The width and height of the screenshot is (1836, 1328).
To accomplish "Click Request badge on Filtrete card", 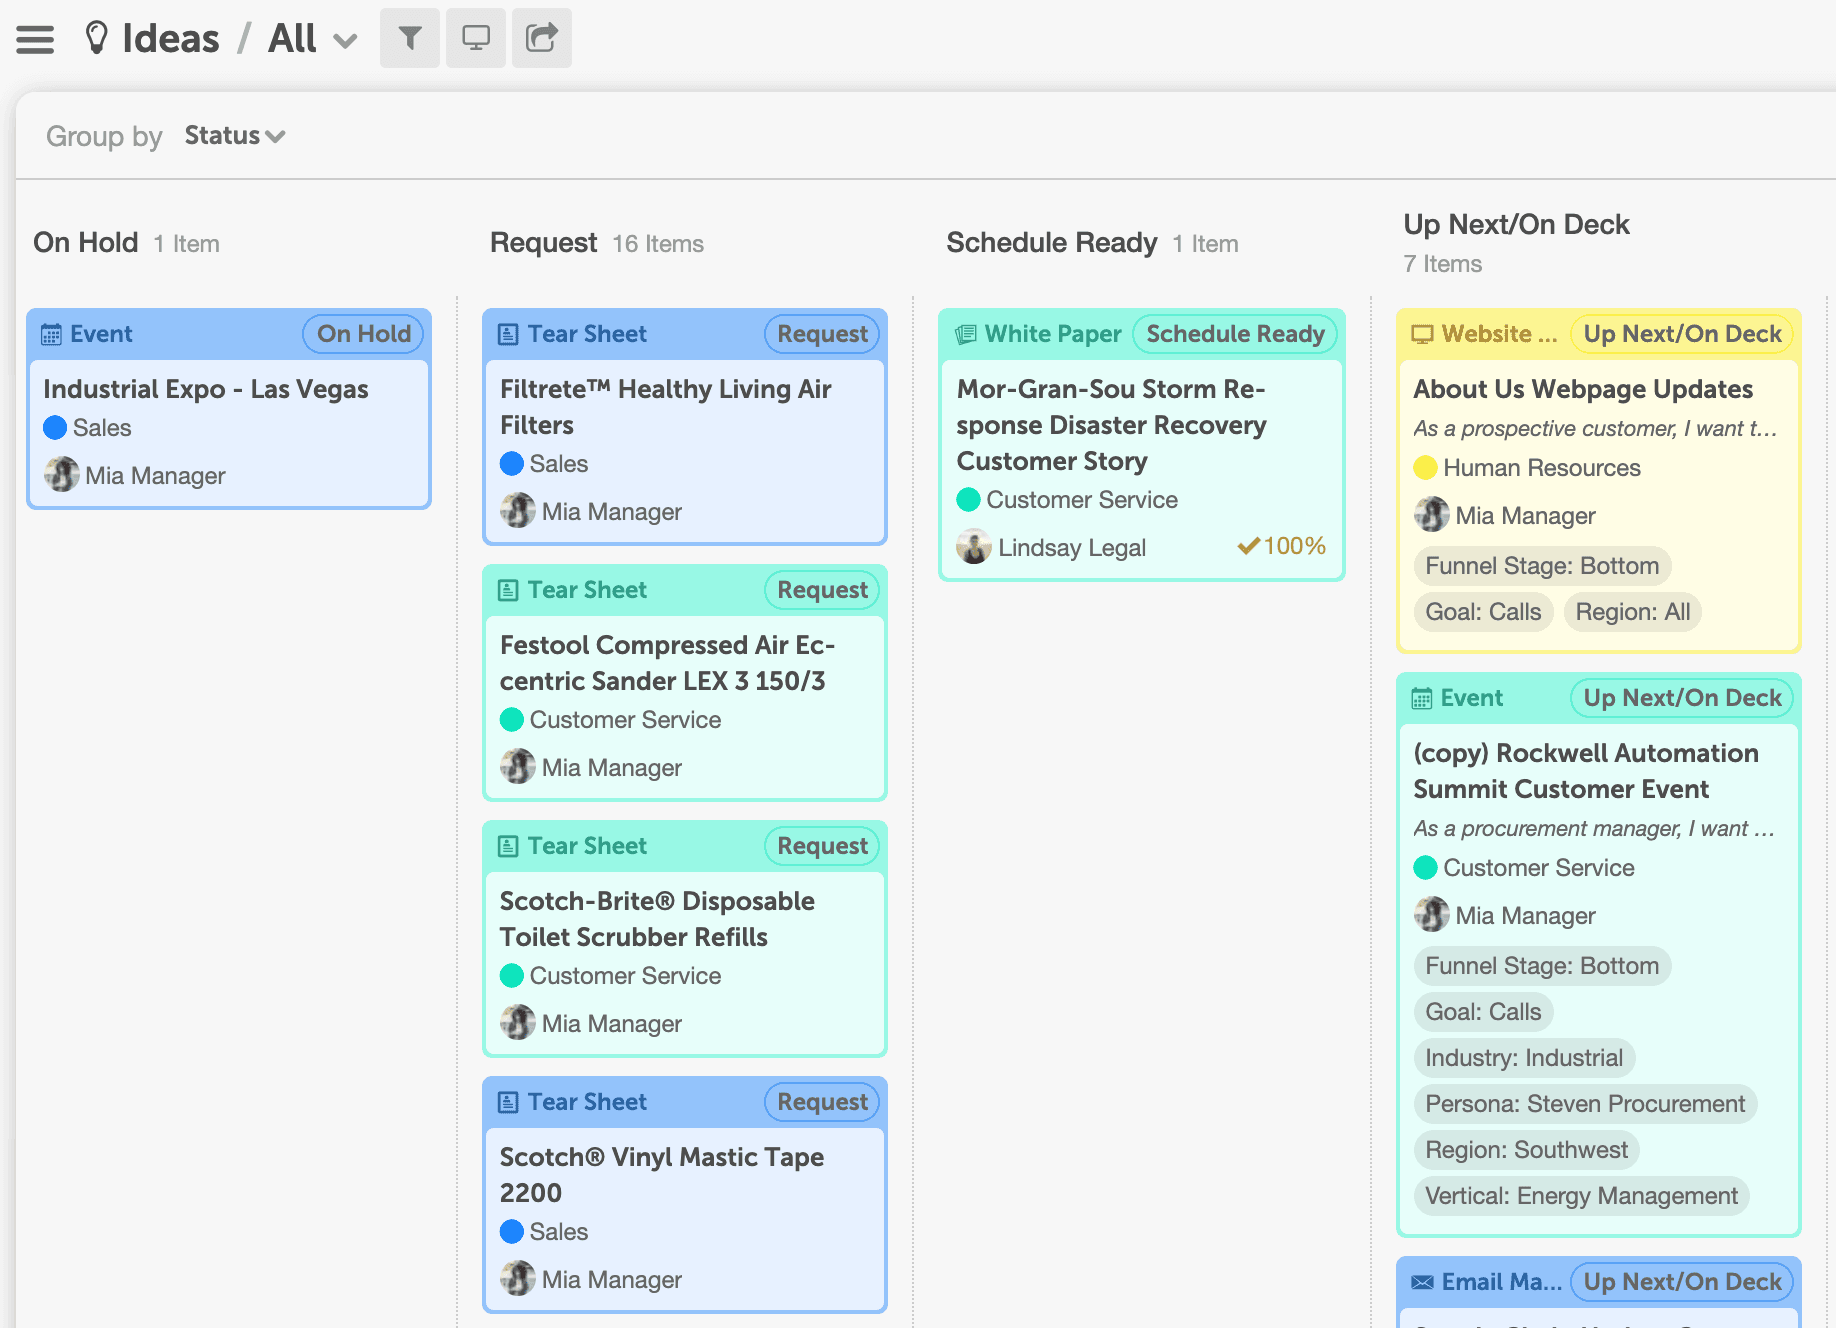I will click(x=822, y=334).
